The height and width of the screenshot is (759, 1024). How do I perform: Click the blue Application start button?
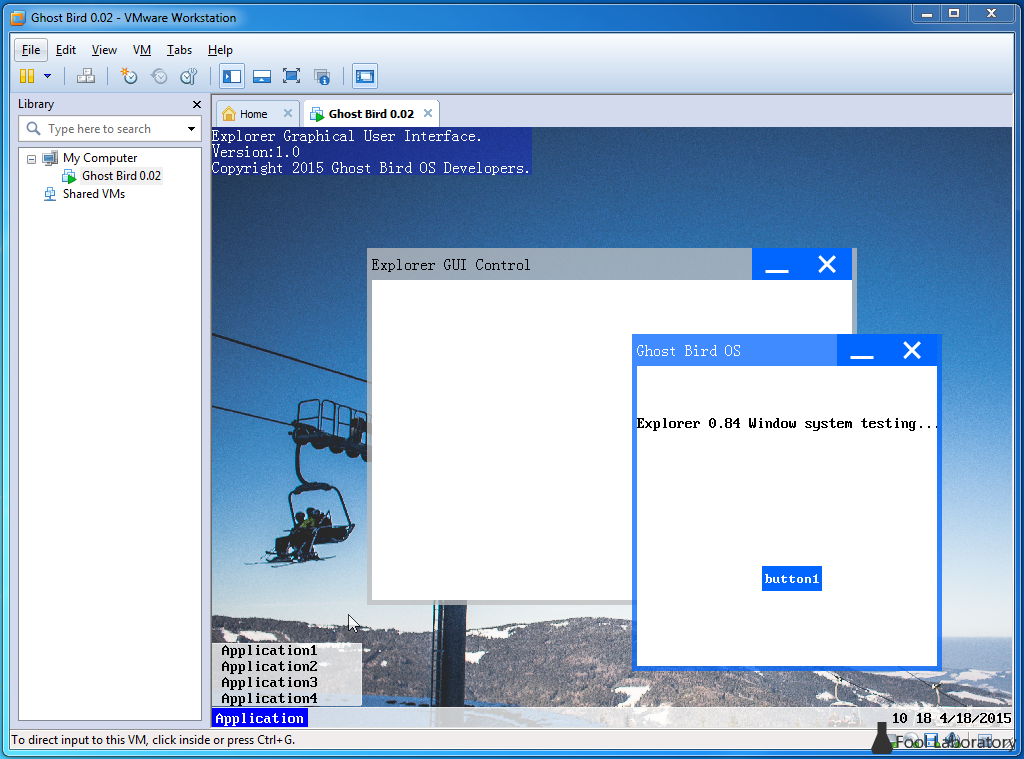coord(259,719)
